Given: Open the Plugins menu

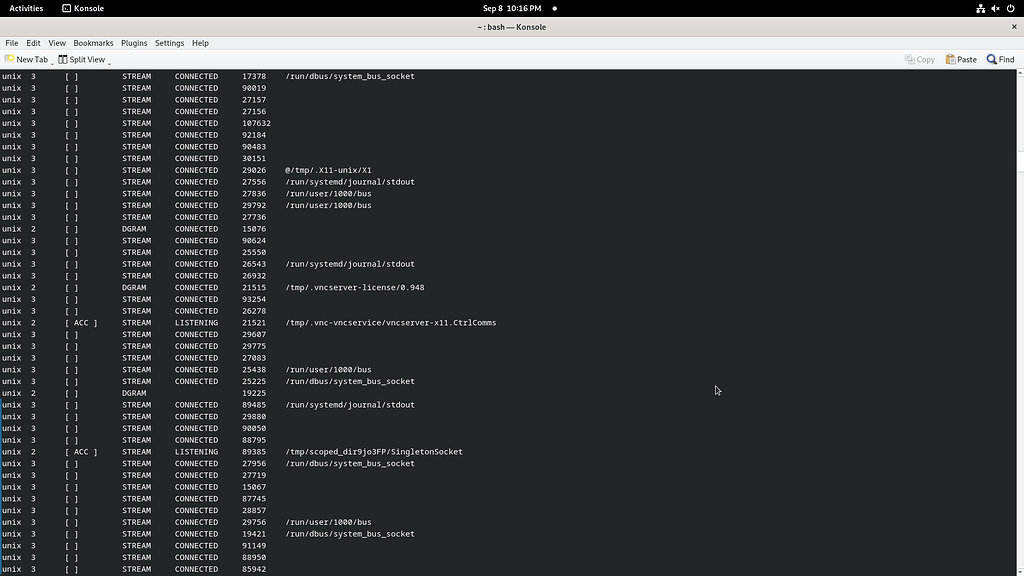Looking at the screenshot, I should coord(134,43).
